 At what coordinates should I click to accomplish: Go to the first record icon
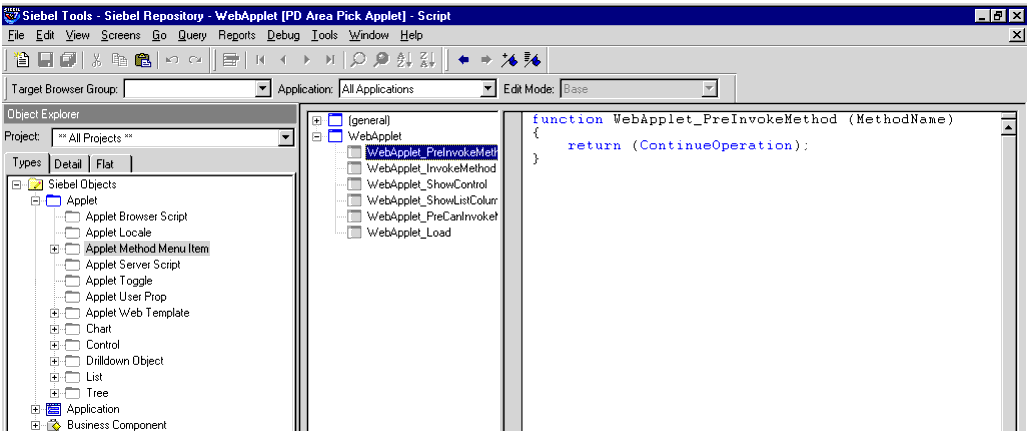tap(260, 60)
